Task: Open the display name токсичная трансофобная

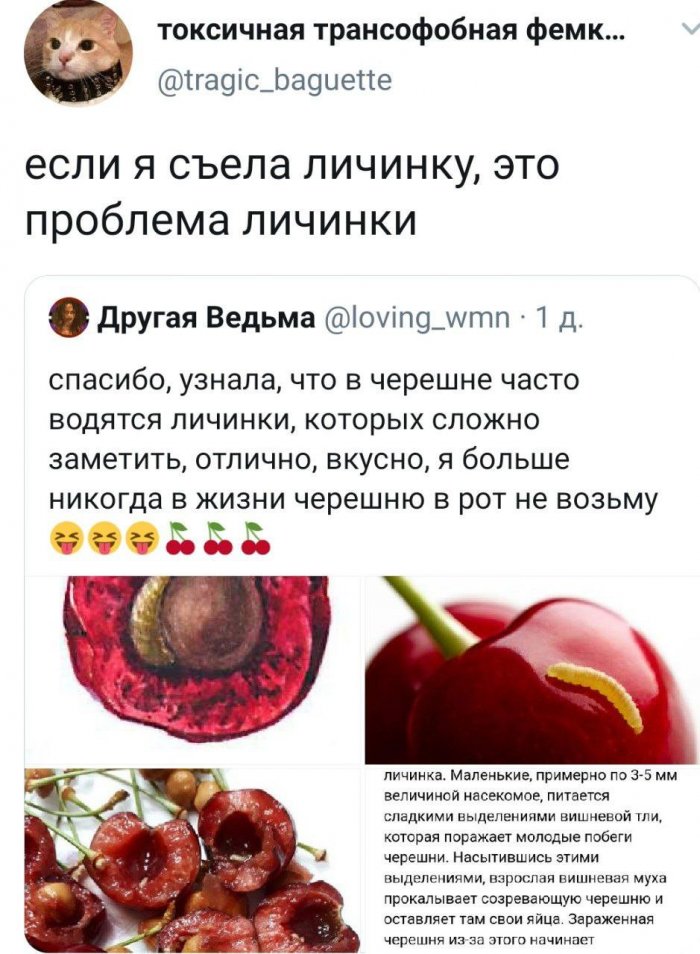Action: click(x=389, y=30)
